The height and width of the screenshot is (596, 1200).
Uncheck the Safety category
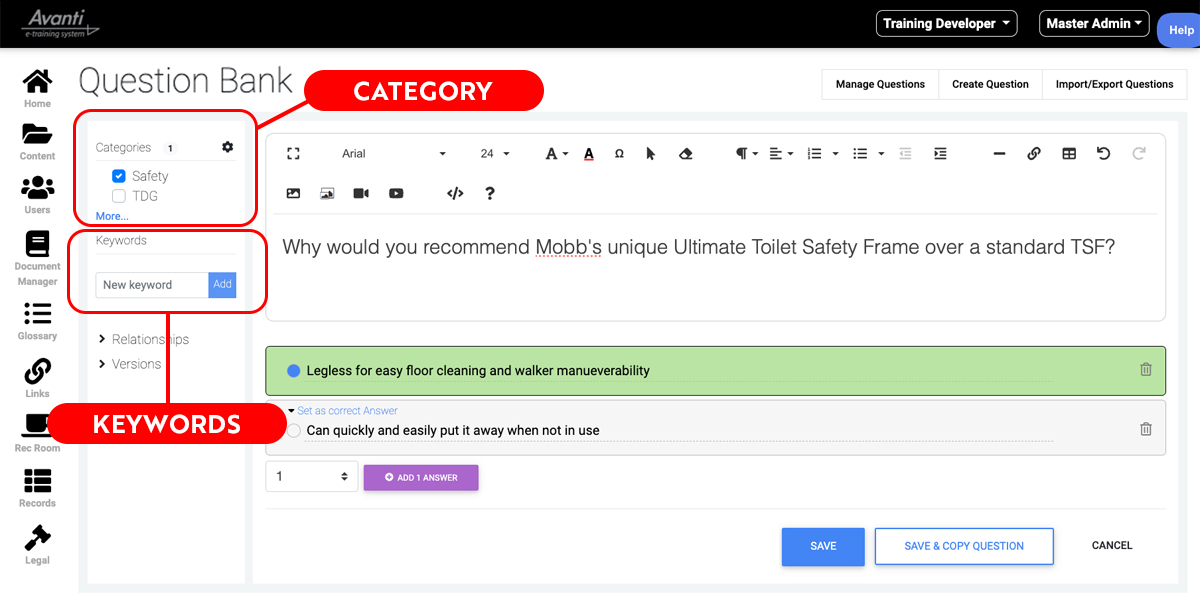pyautogui.click(x=118, y=176)
